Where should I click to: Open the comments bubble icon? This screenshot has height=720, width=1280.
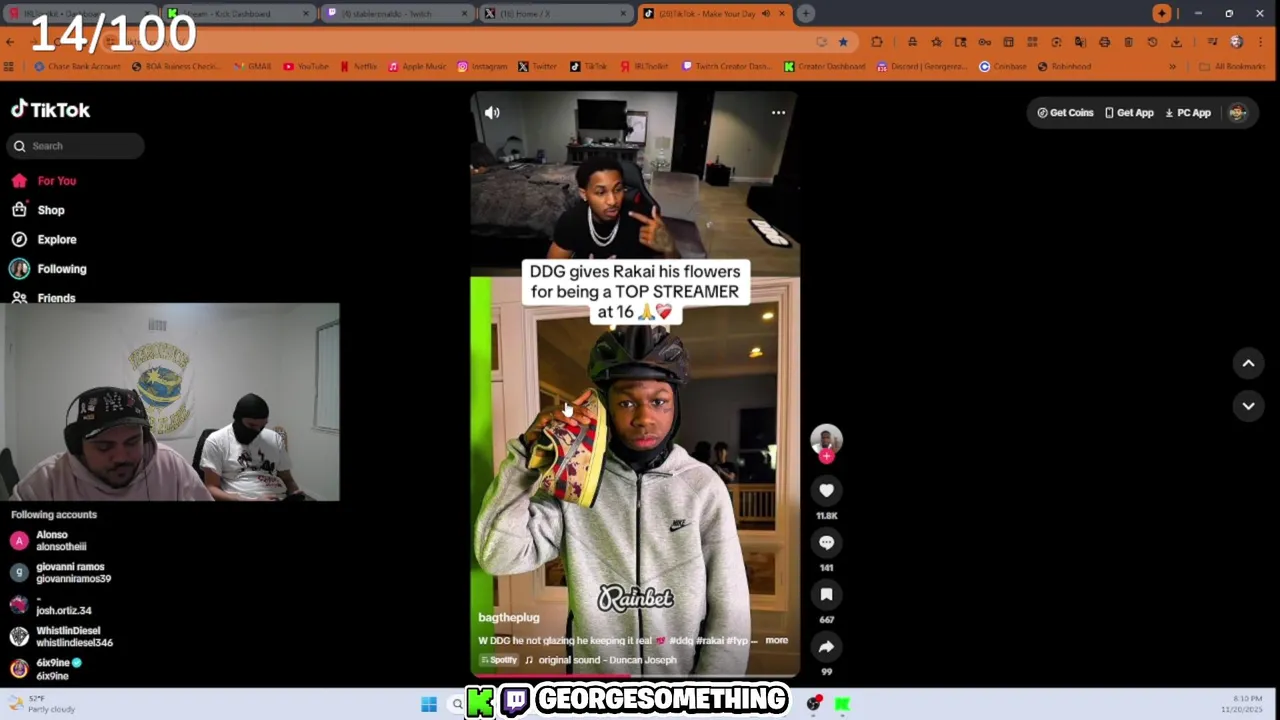[826, 542]
